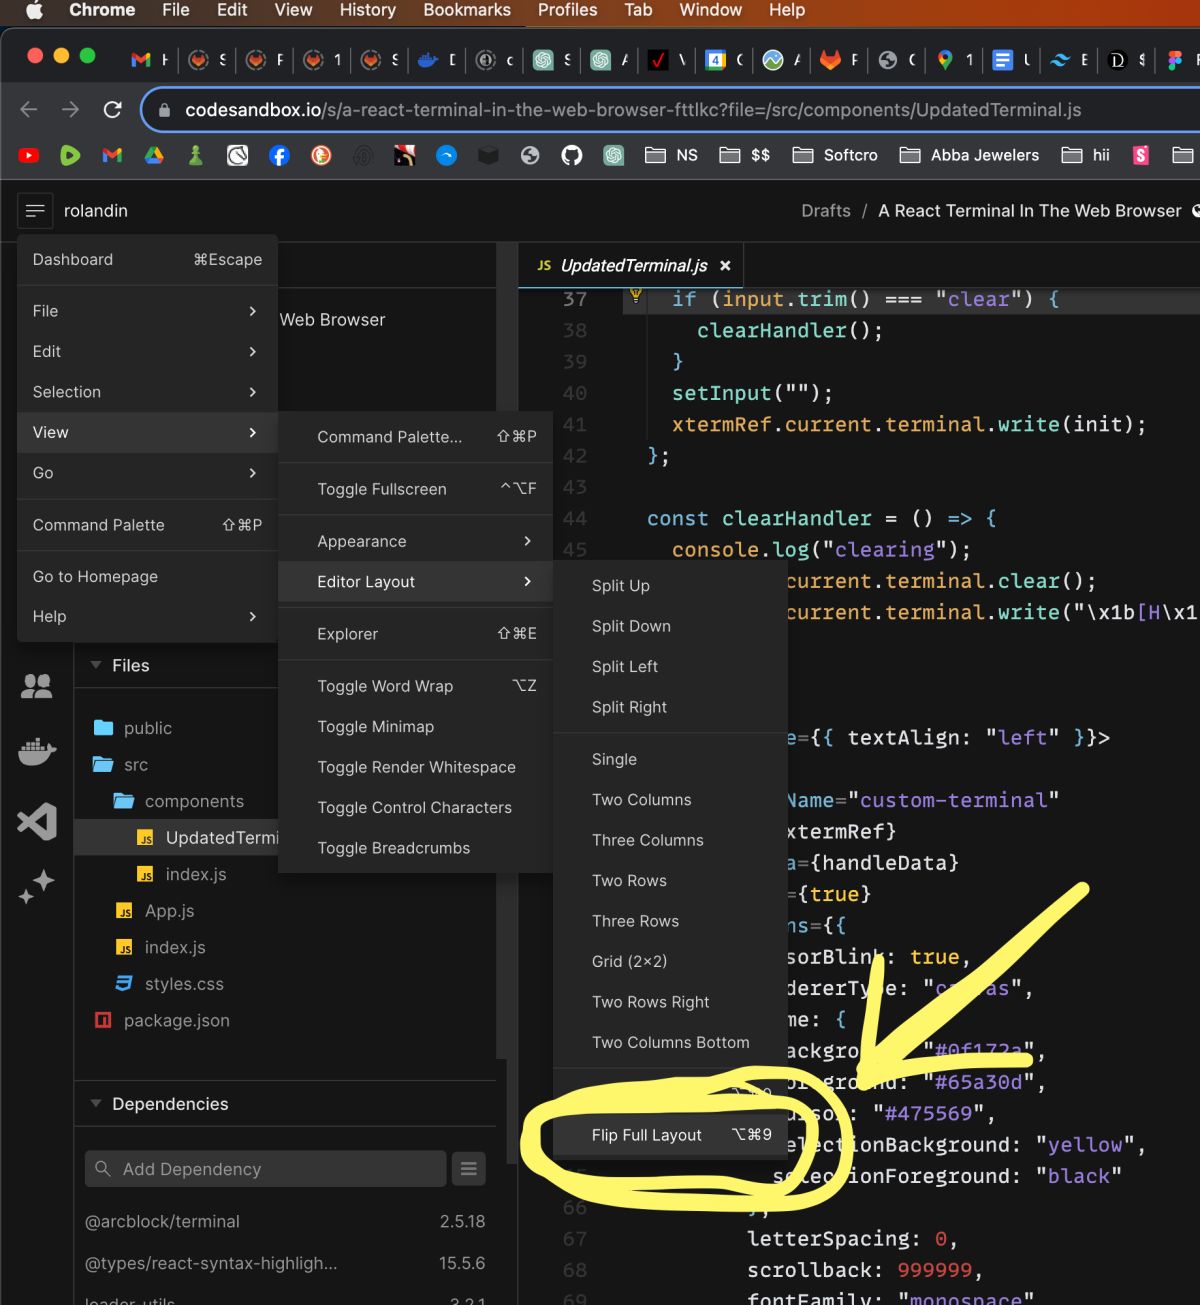Expand the Selection submenu
Viewport: 1200px width, 1305px height.
pyautogui.click(x=147, y=392)
